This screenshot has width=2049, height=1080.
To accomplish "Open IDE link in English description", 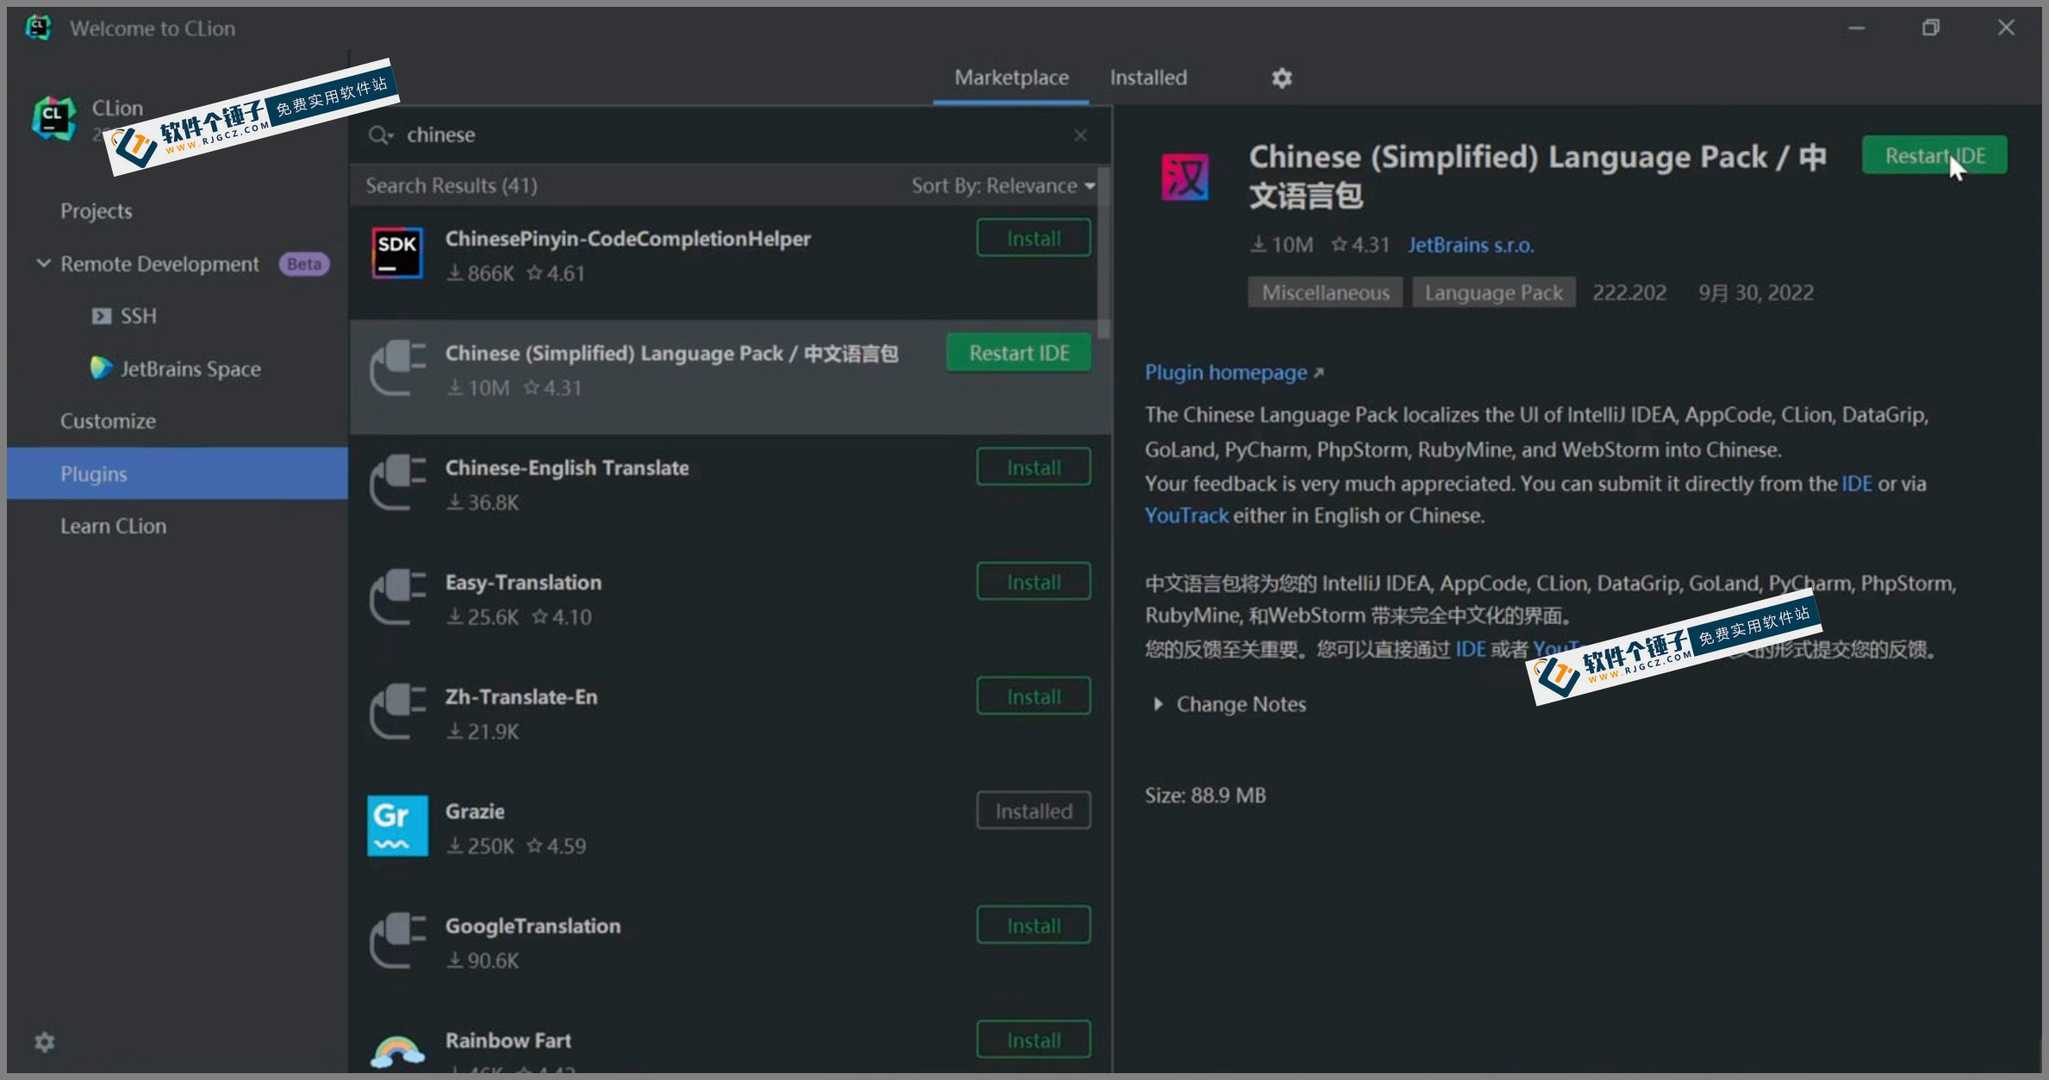I will point(1857,483).
